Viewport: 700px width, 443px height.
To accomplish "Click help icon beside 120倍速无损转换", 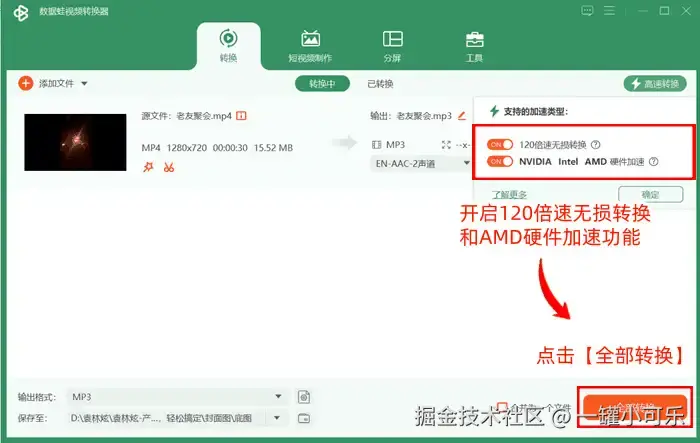I will 596,145.
